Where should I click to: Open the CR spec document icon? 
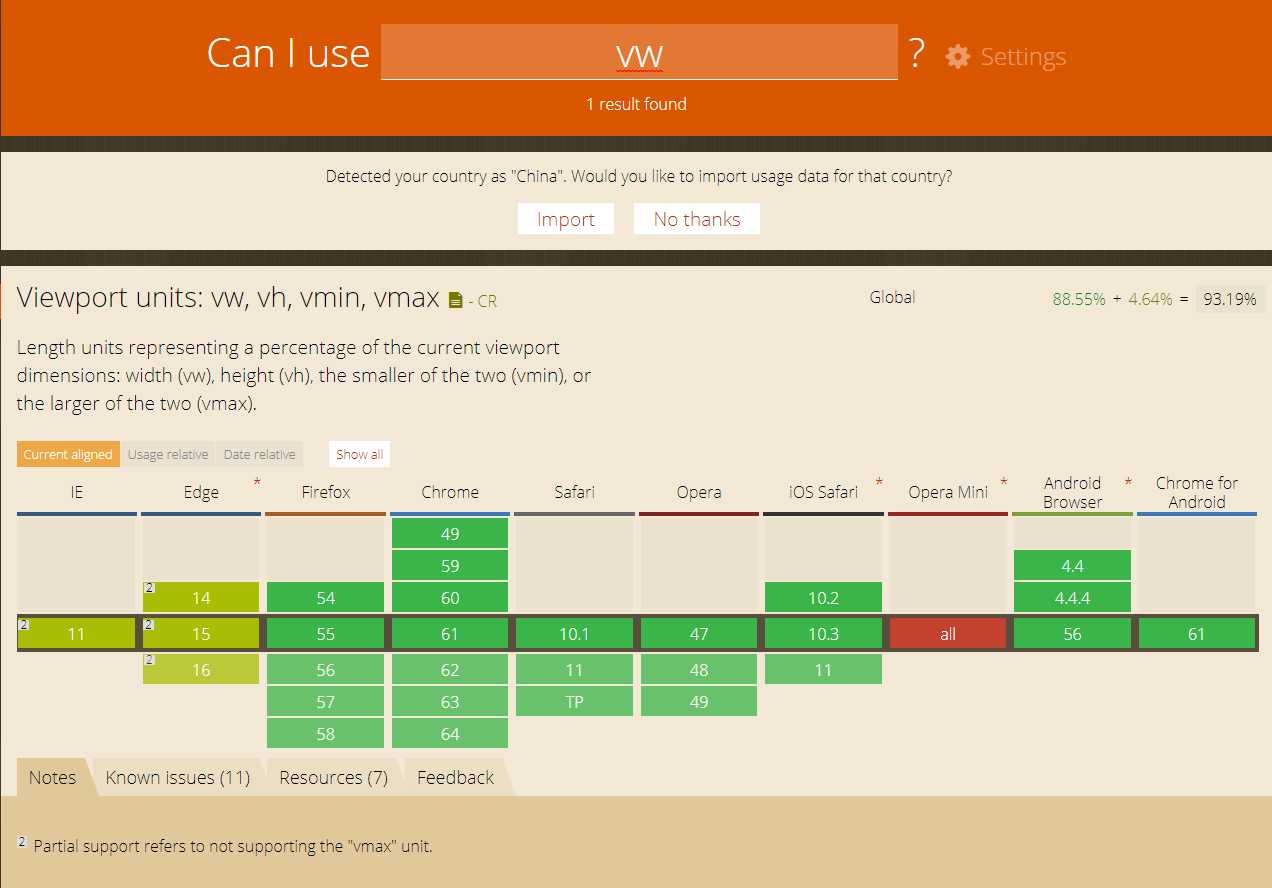point(456,300)
